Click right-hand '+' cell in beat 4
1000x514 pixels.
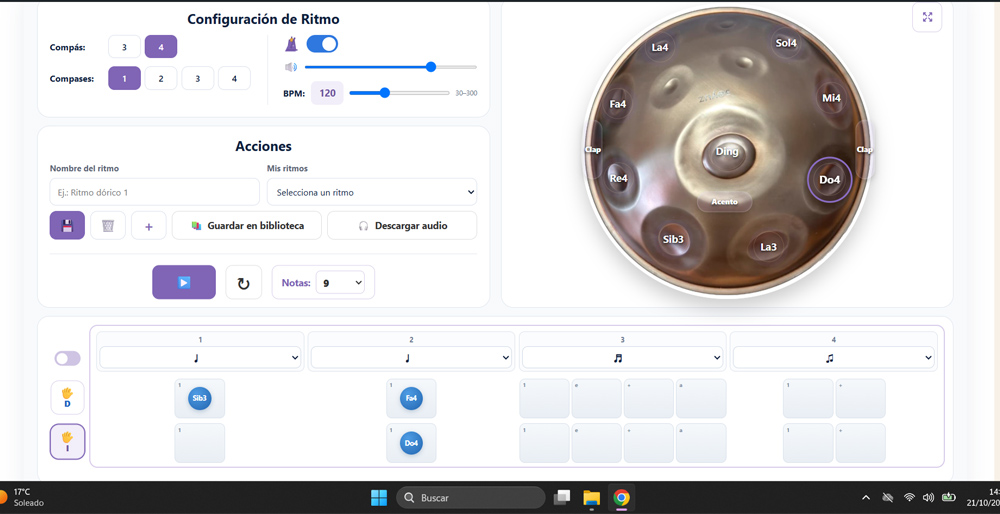tap(860, 399)
